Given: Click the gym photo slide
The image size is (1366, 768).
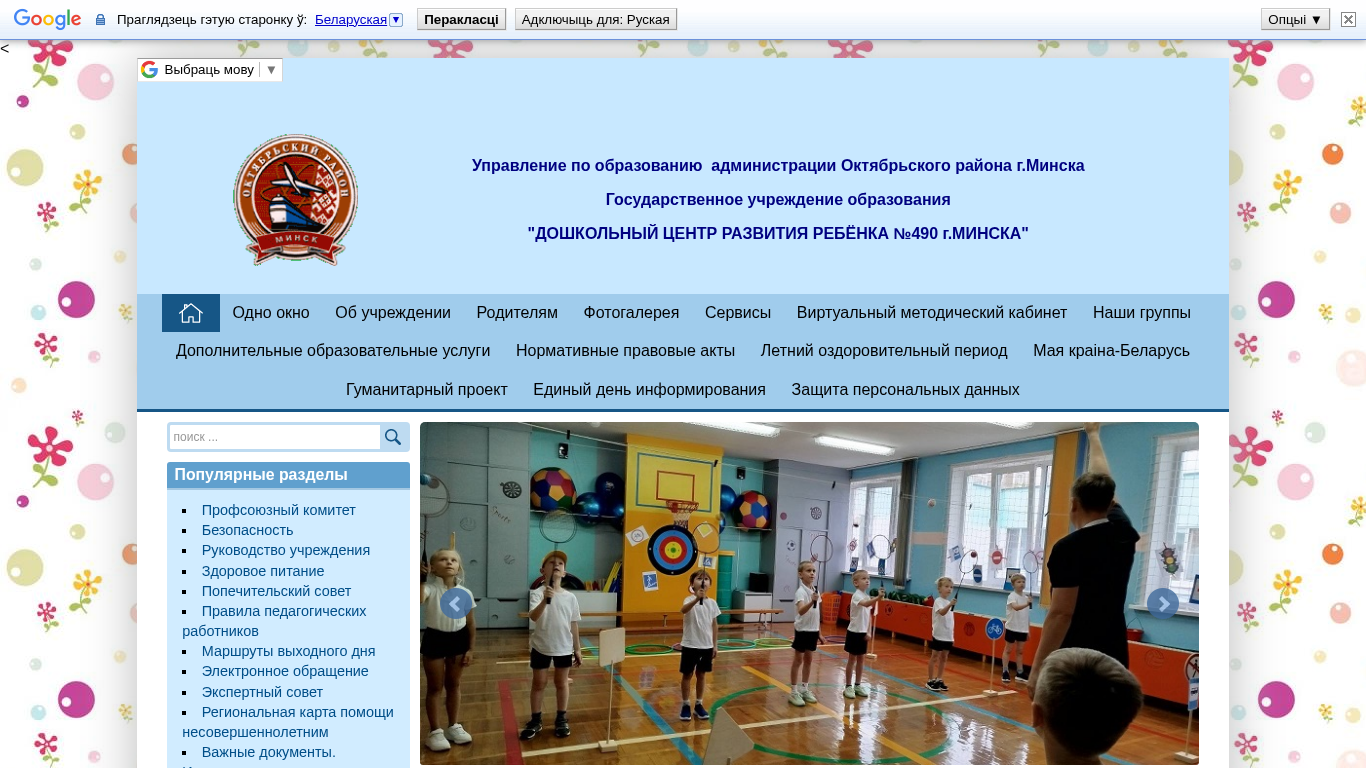Looking at the screenshot, I should click(x=809, y=594).
